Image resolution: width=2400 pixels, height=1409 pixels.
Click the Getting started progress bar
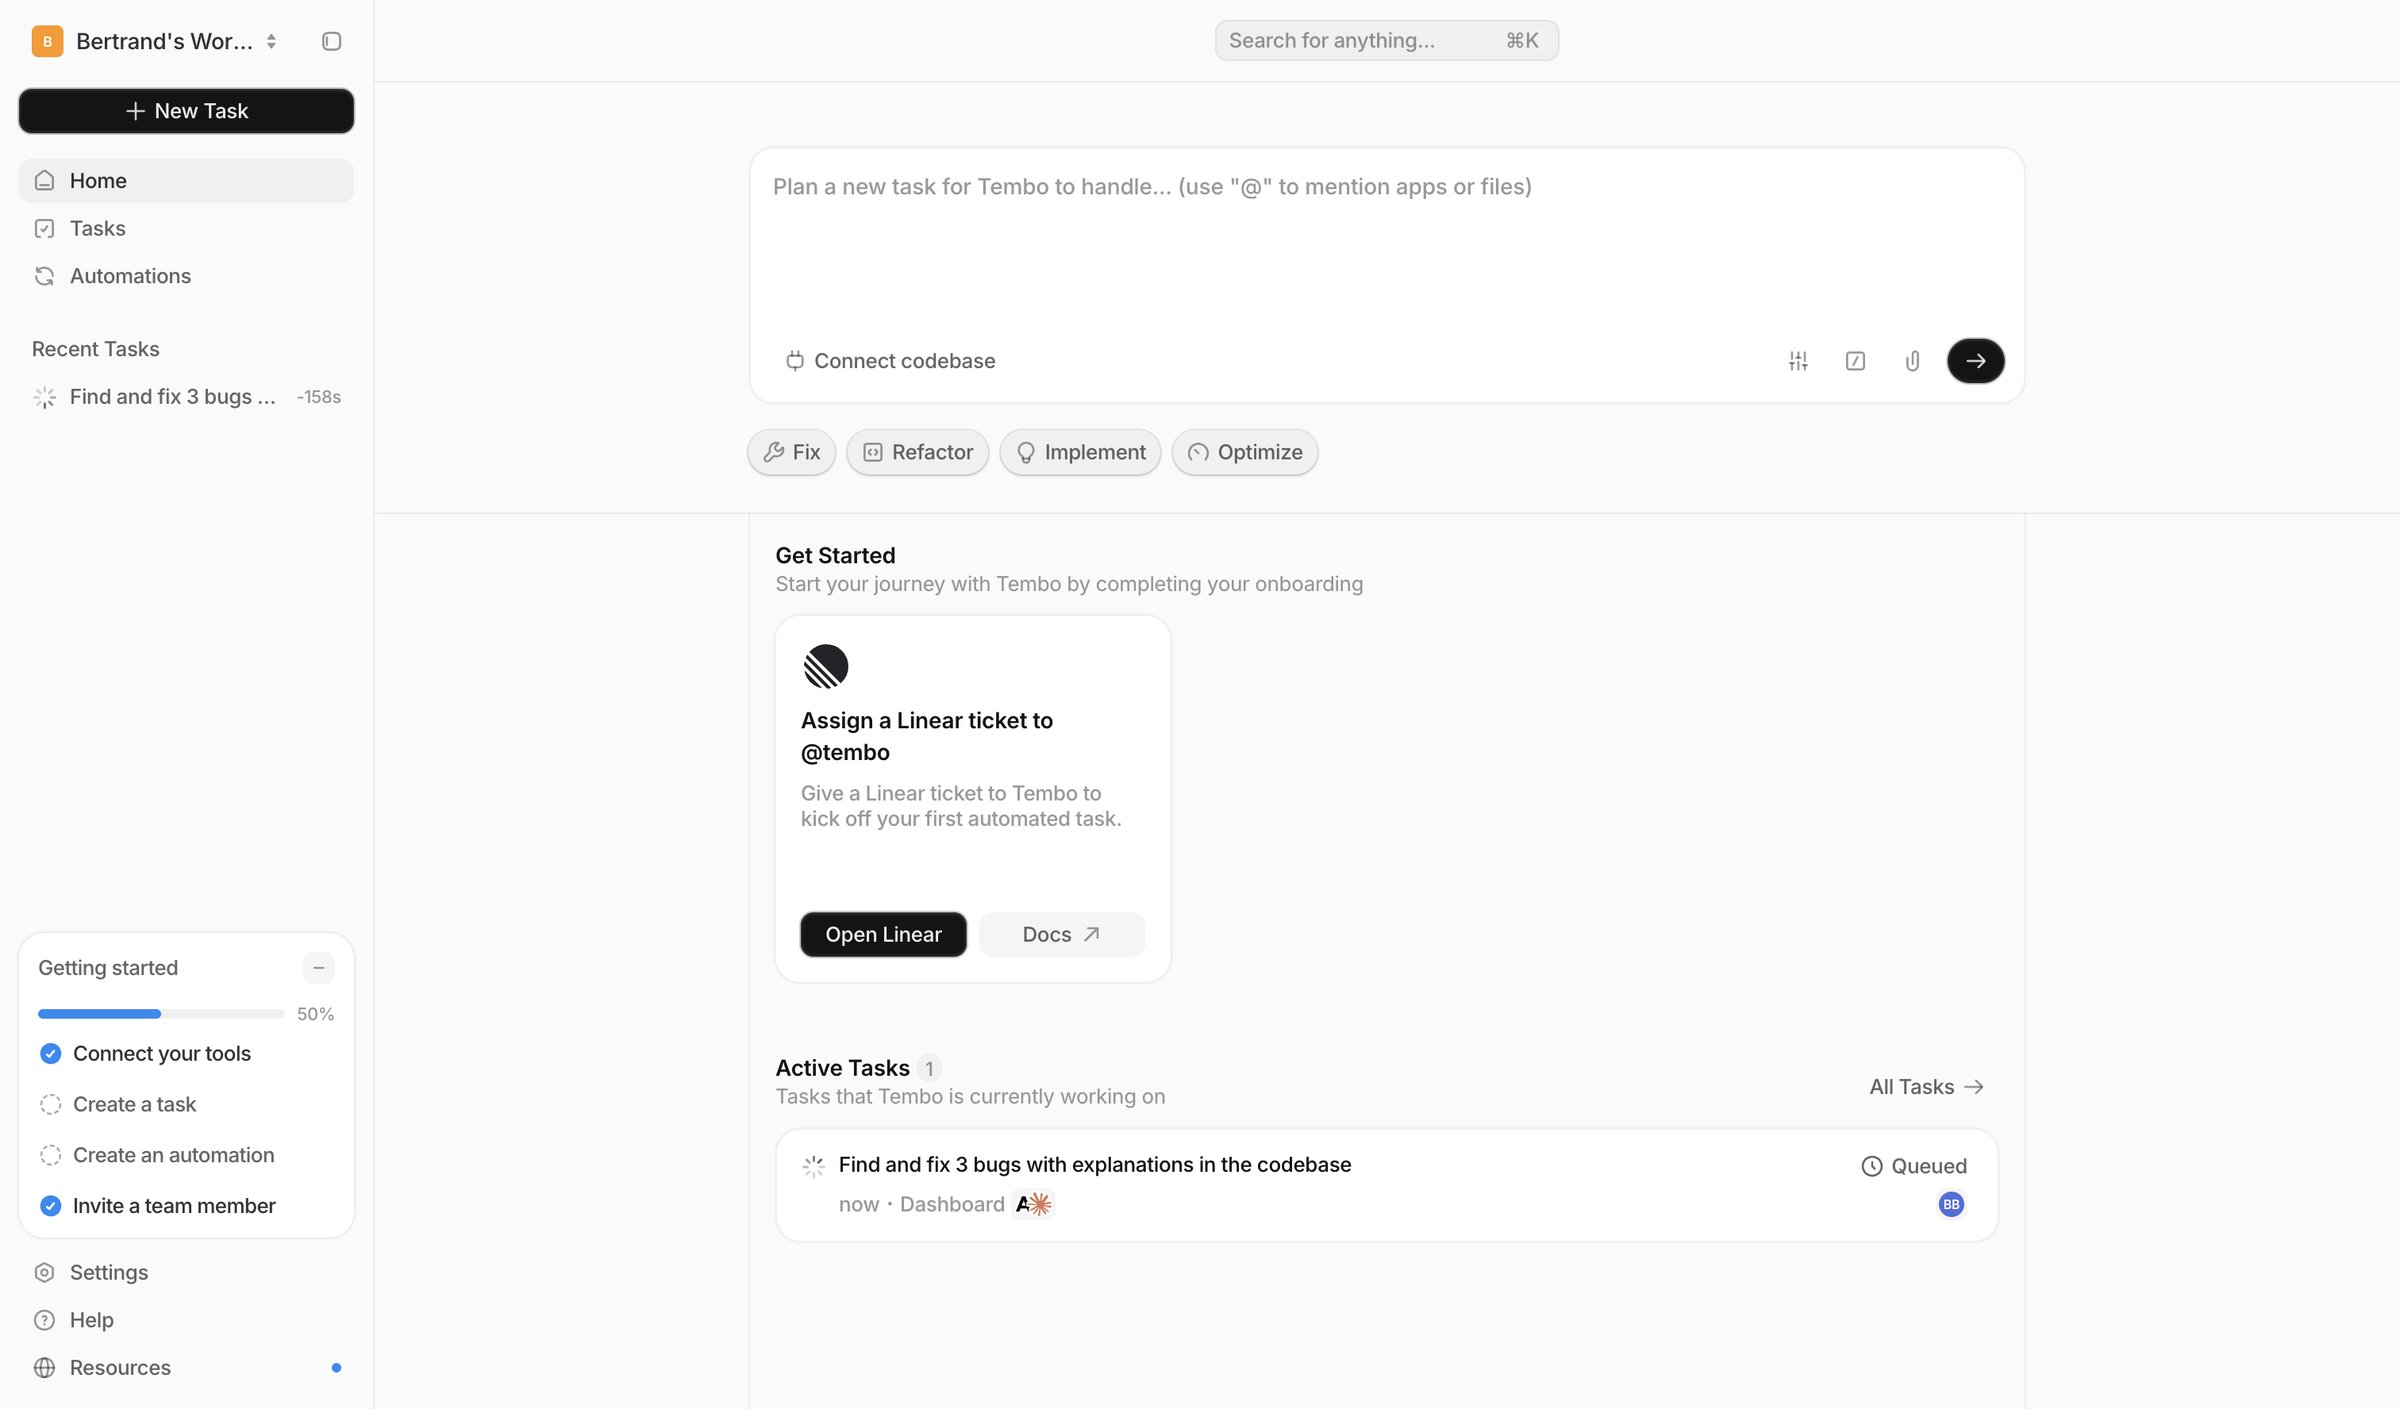(x=160, y=1014)
